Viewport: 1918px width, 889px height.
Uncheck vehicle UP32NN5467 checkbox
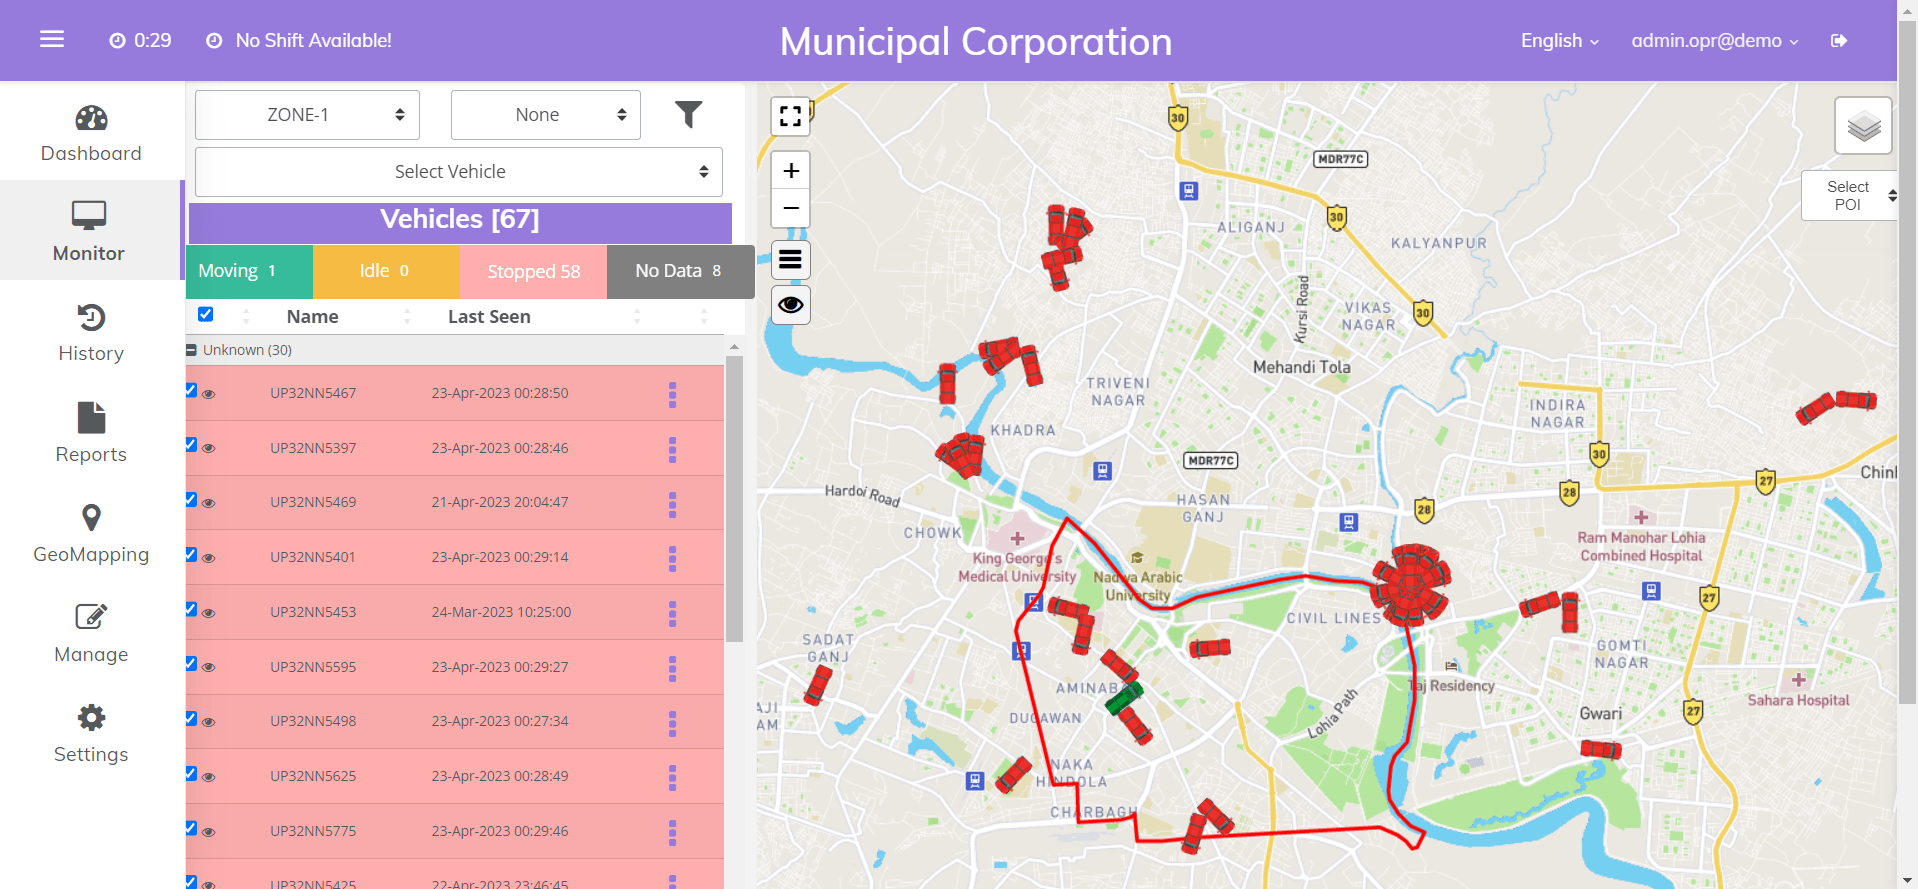[191, 390]
